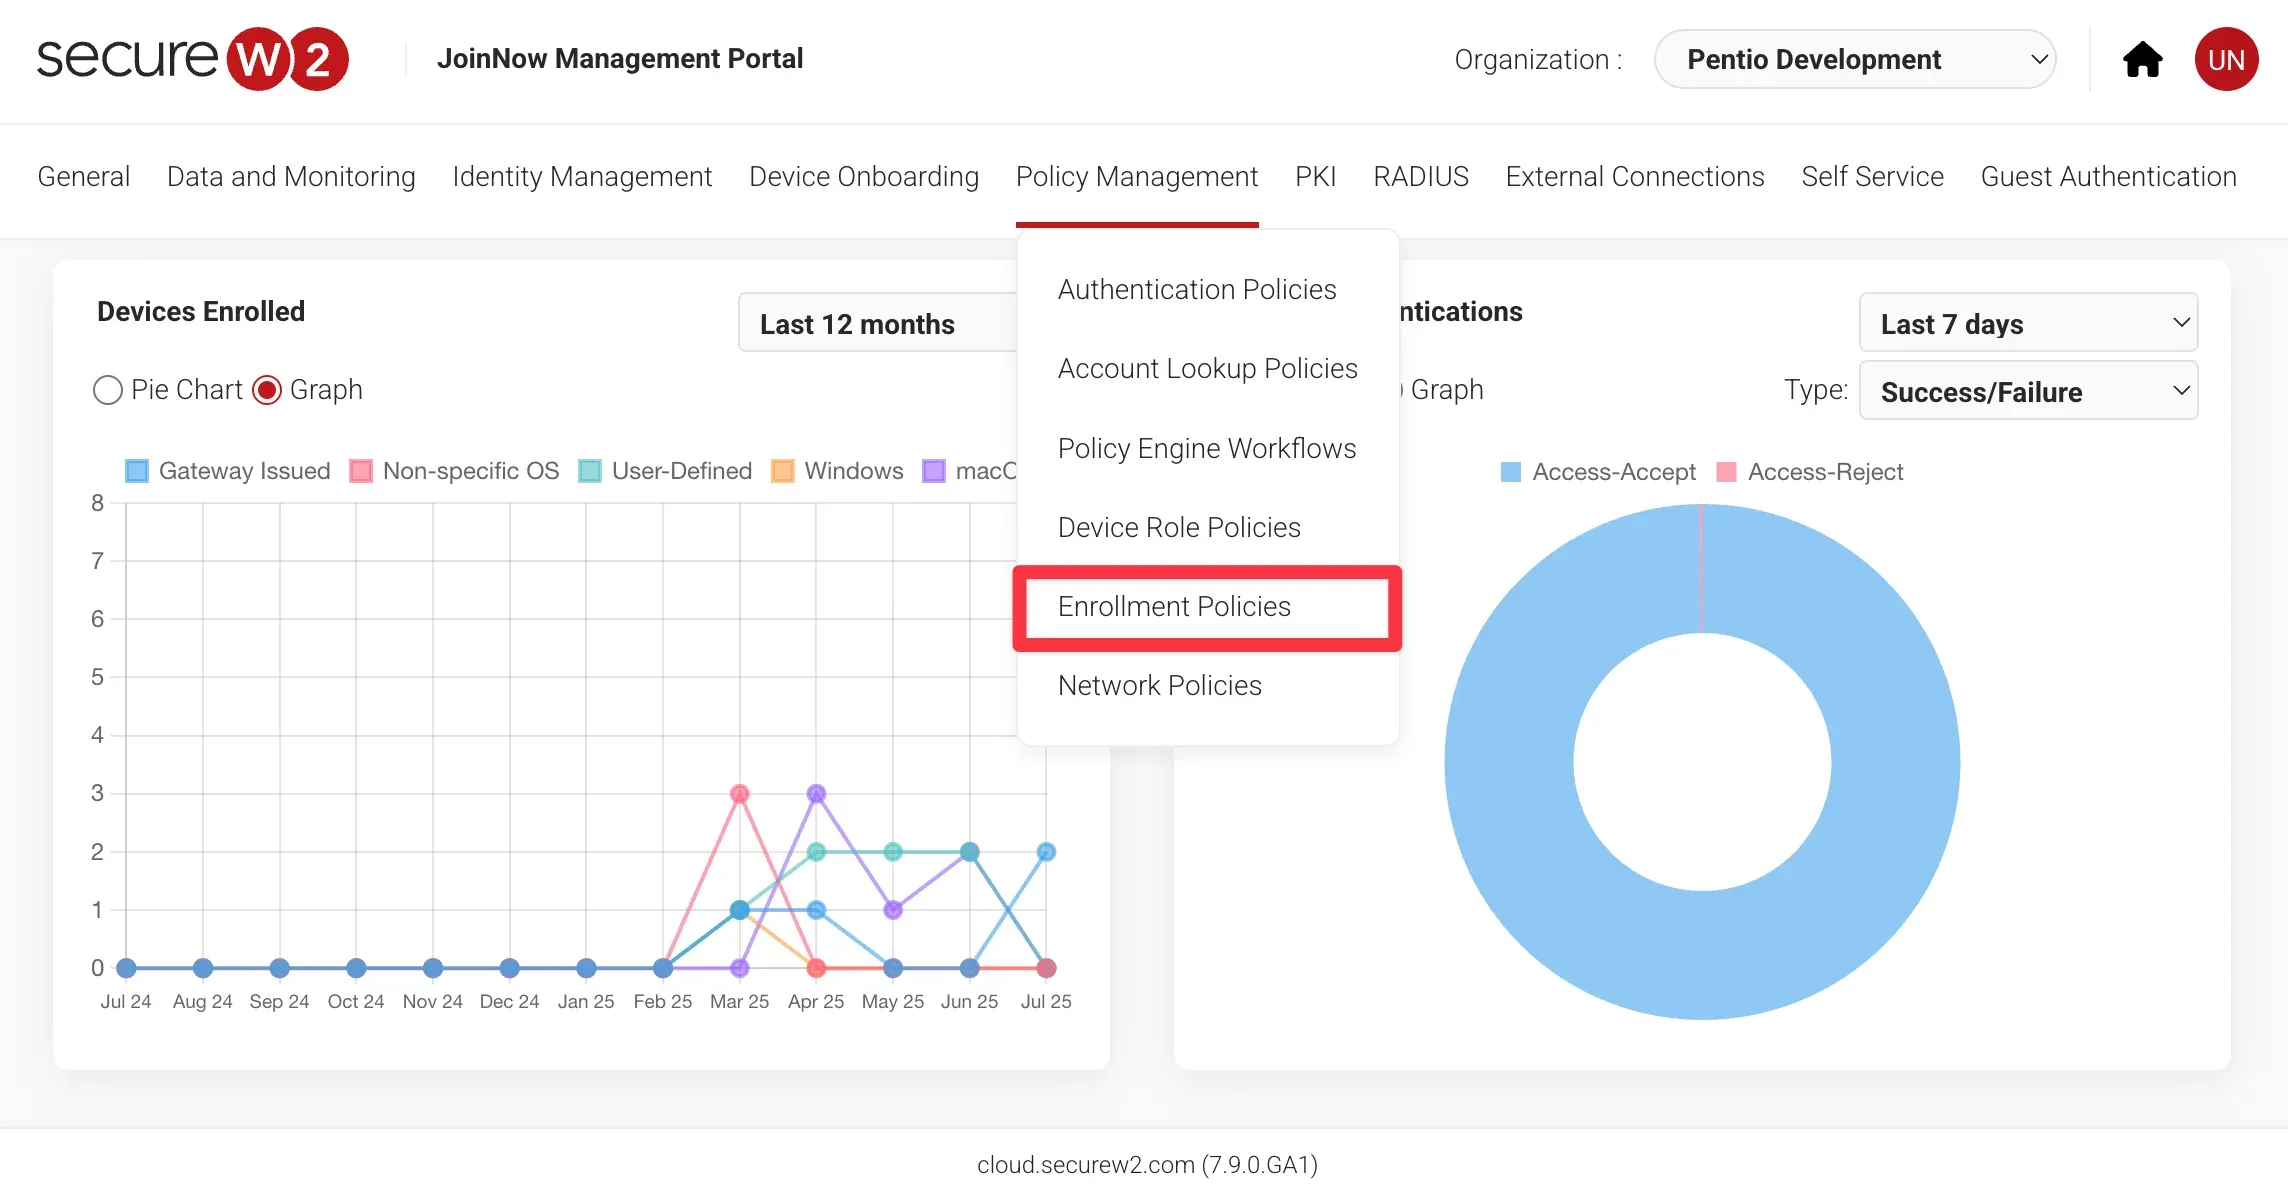
Task: Open the UN user avatar menu
Action: [x=2226, y=60]
